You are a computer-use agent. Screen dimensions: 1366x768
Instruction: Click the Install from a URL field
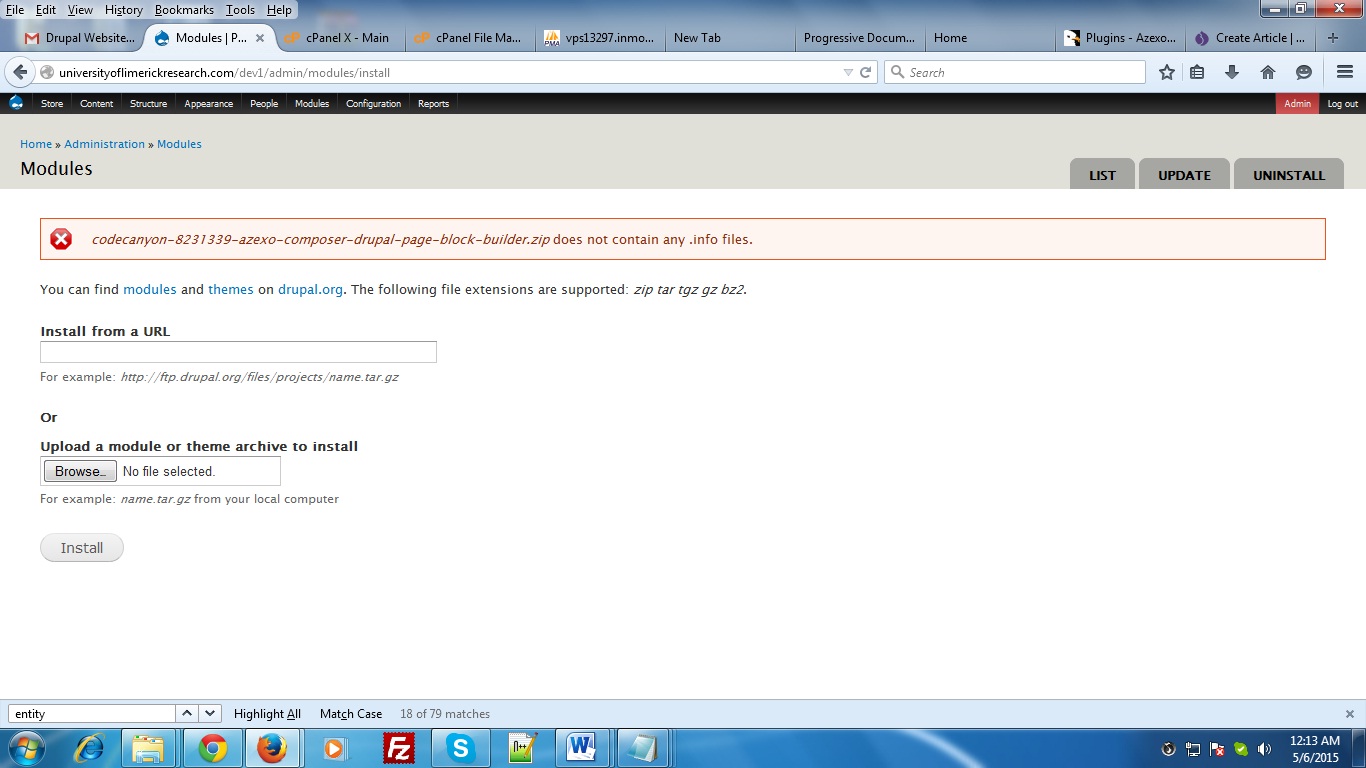pos(238,352)
